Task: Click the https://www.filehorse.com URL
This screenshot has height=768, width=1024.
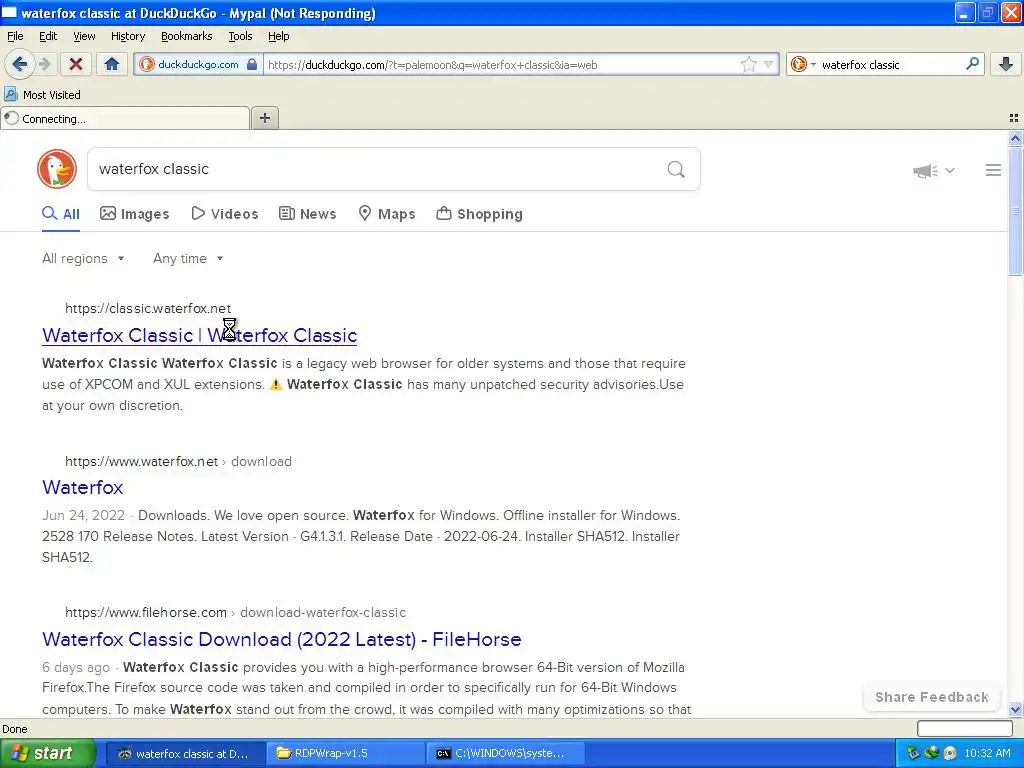Action: click(146, 613)
